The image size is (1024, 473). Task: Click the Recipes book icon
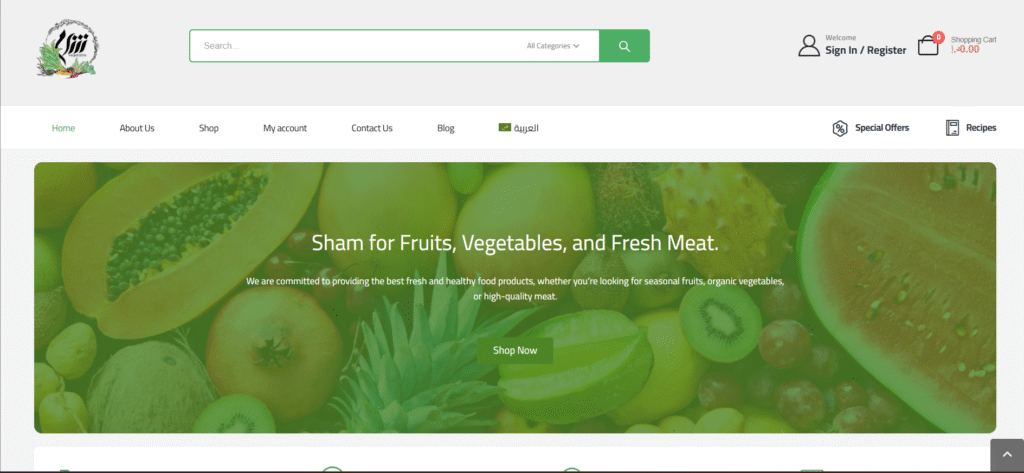pyautogui.click(x=952, y=128)
